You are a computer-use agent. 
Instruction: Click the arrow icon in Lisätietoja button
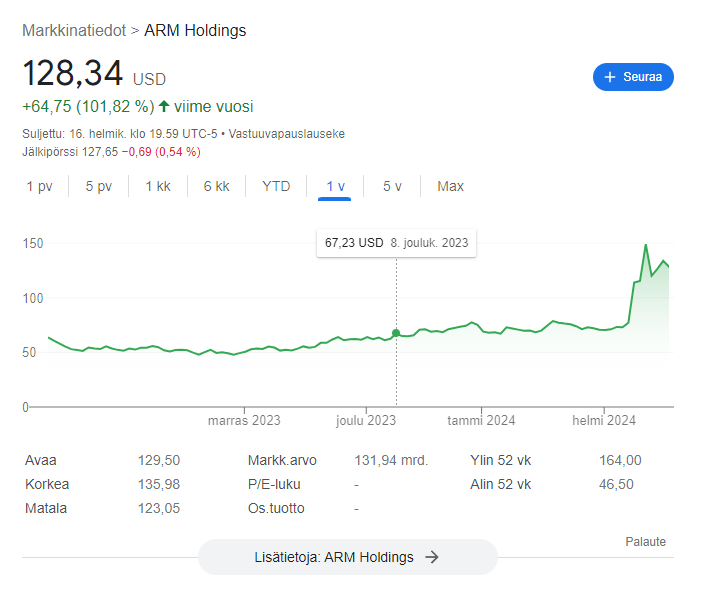[432, 557]
